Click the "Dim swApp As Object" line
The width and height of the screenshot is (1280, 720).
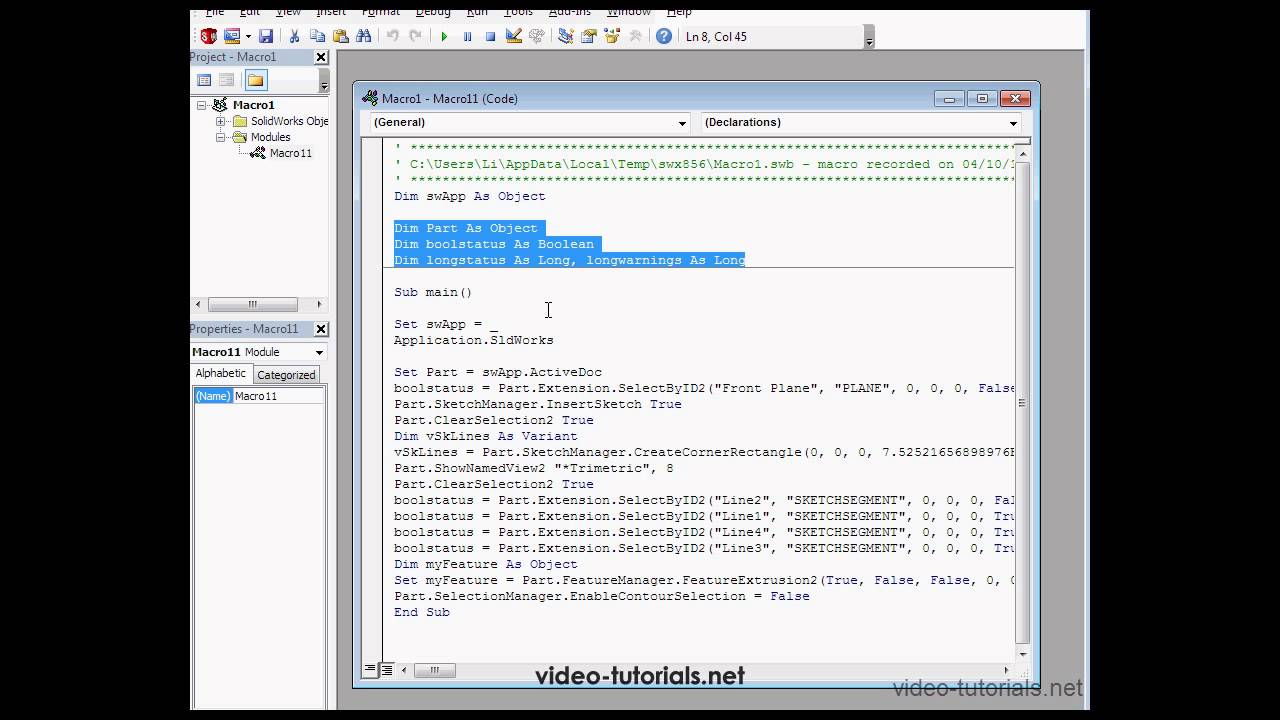click(470, 196)
